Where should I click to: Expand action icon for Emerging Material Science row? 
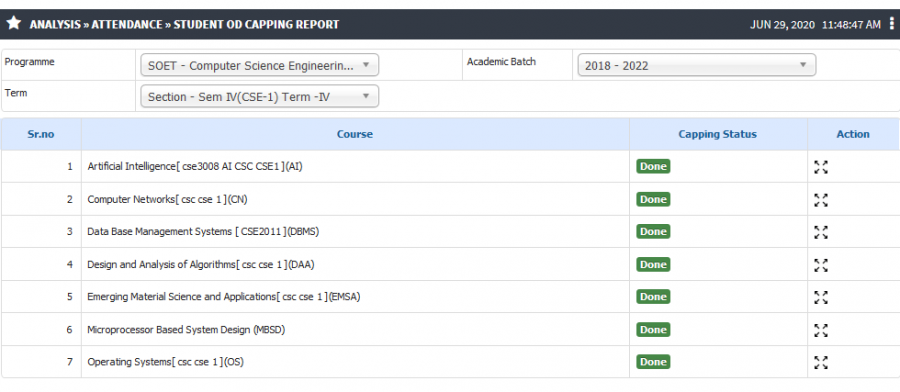pyautogui.click(x=821, y=297)
